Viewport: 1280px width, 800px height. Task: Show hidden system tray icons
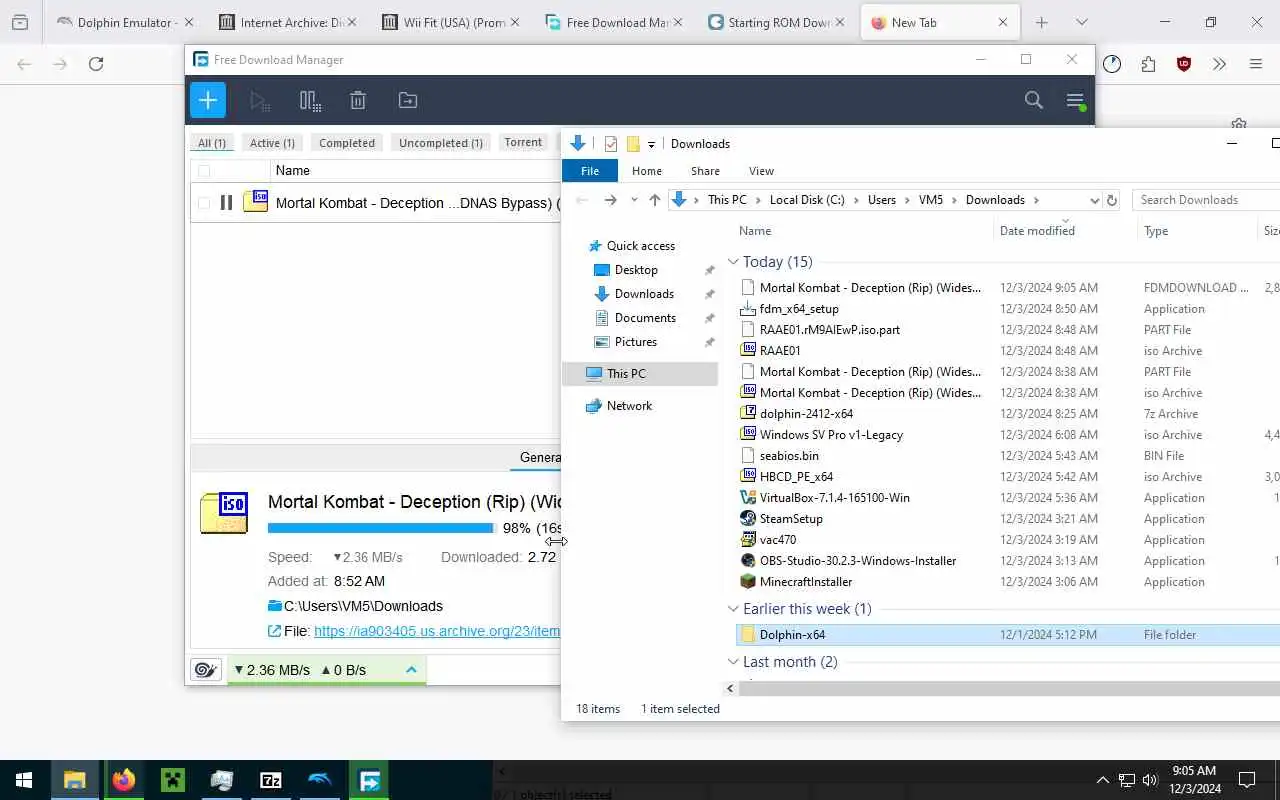(1103, 781)
